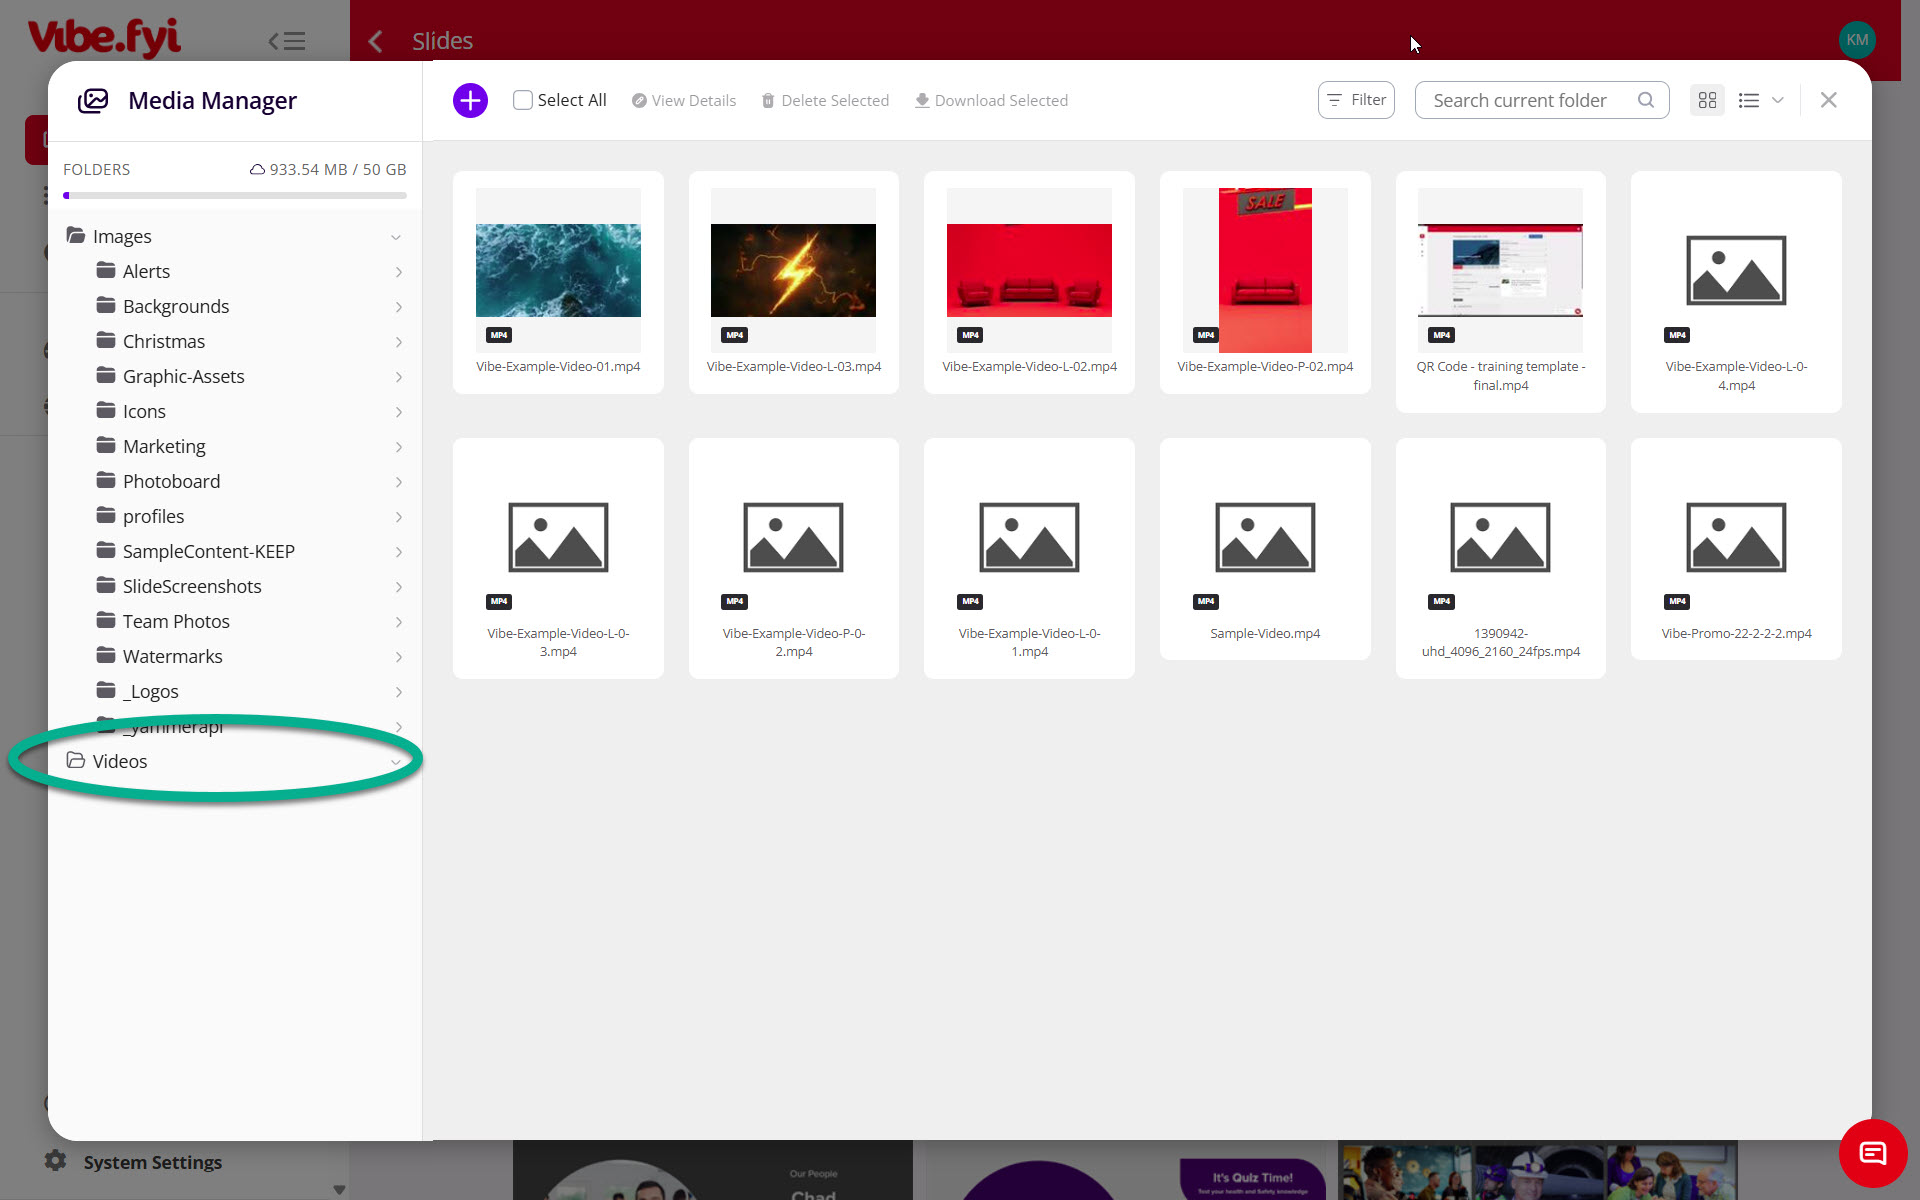Click View Details
1920x1200 pixels.
coord(684,100)
